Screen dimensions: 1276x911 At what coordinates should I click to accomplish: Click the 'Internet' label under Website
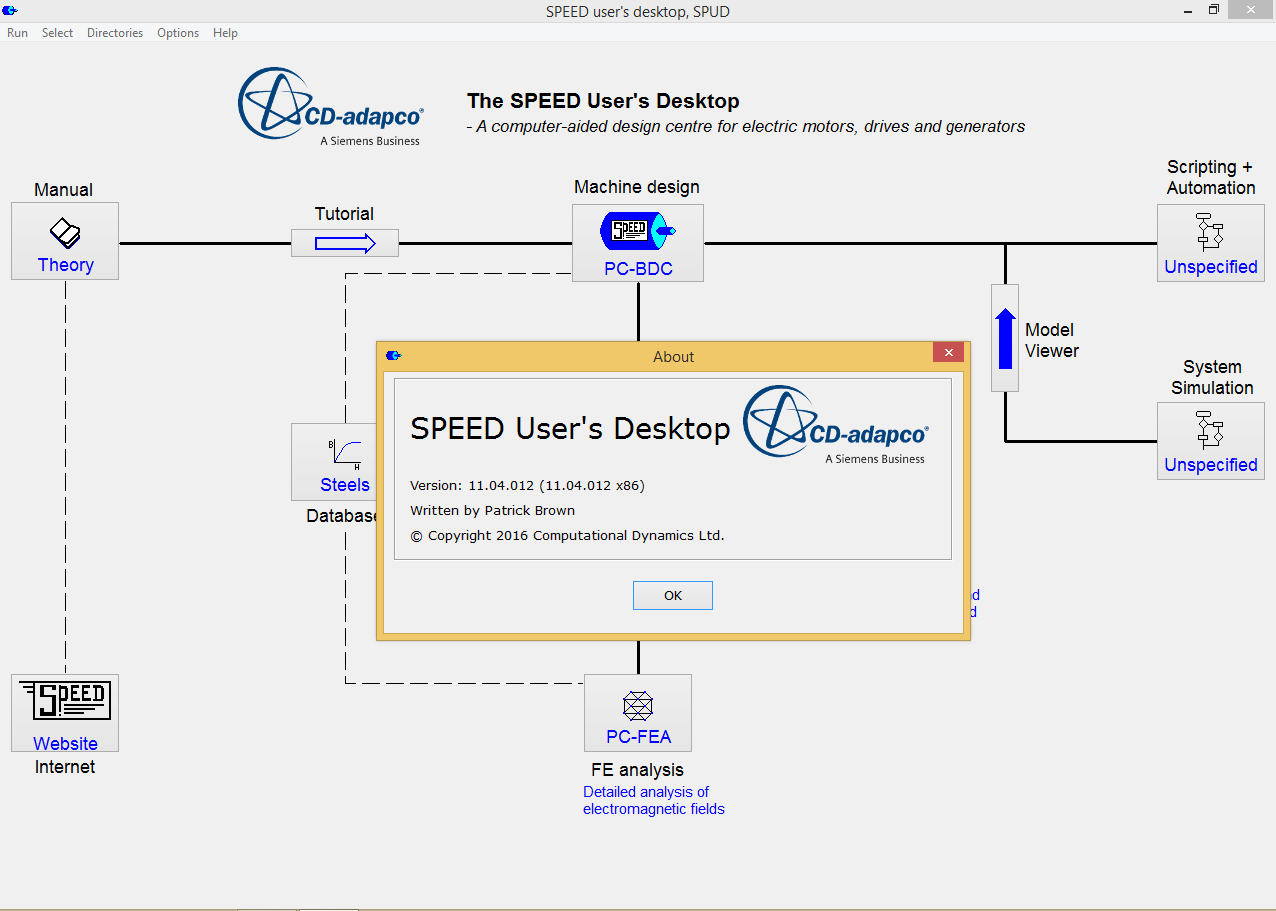click(65, 767)
